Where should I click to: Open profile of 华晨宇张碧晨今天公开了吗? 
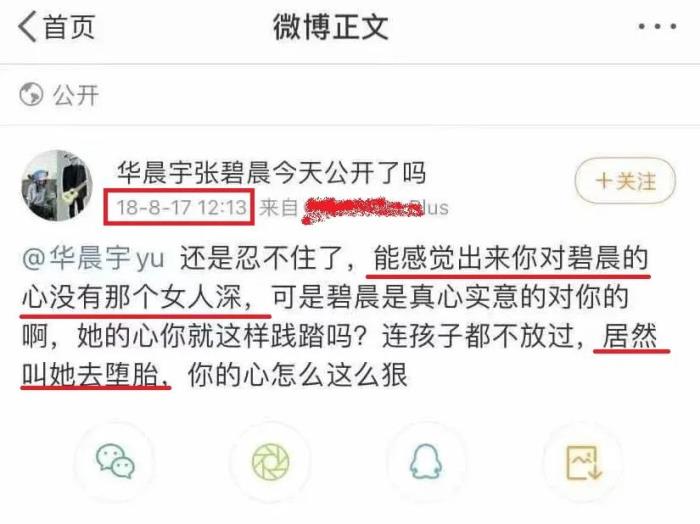click(x=271, y=173)
